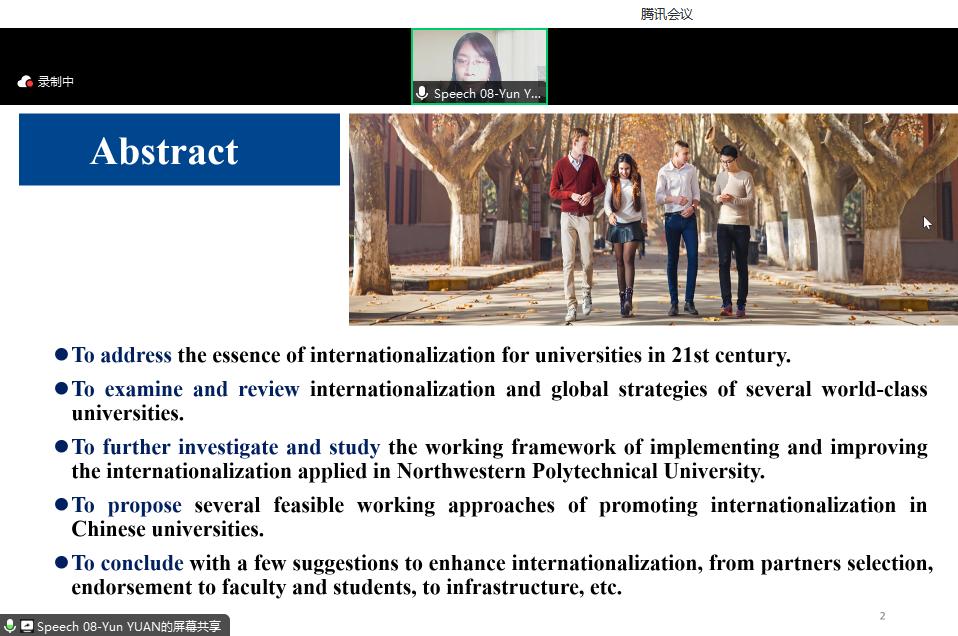Click the speaker name 'Speech 08-Yun Y...' label

point(487,93)
